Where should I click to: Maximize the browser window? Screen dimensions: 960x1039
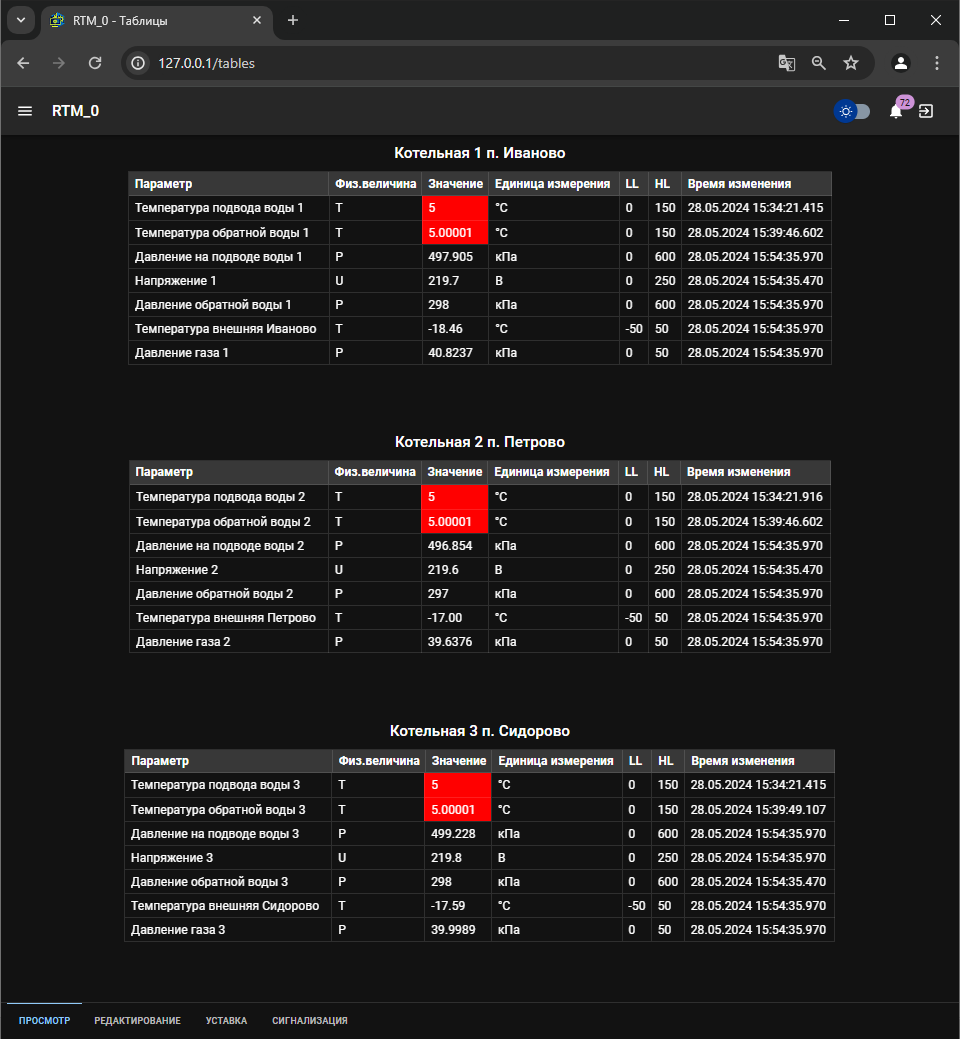pyautogui.click(x=890, y=20)
